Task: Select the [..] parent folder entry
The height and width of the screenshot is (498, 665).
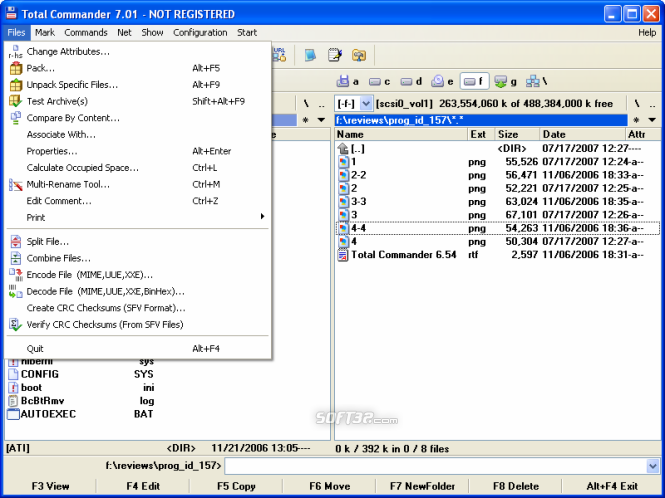Action: tap(497, 149)
